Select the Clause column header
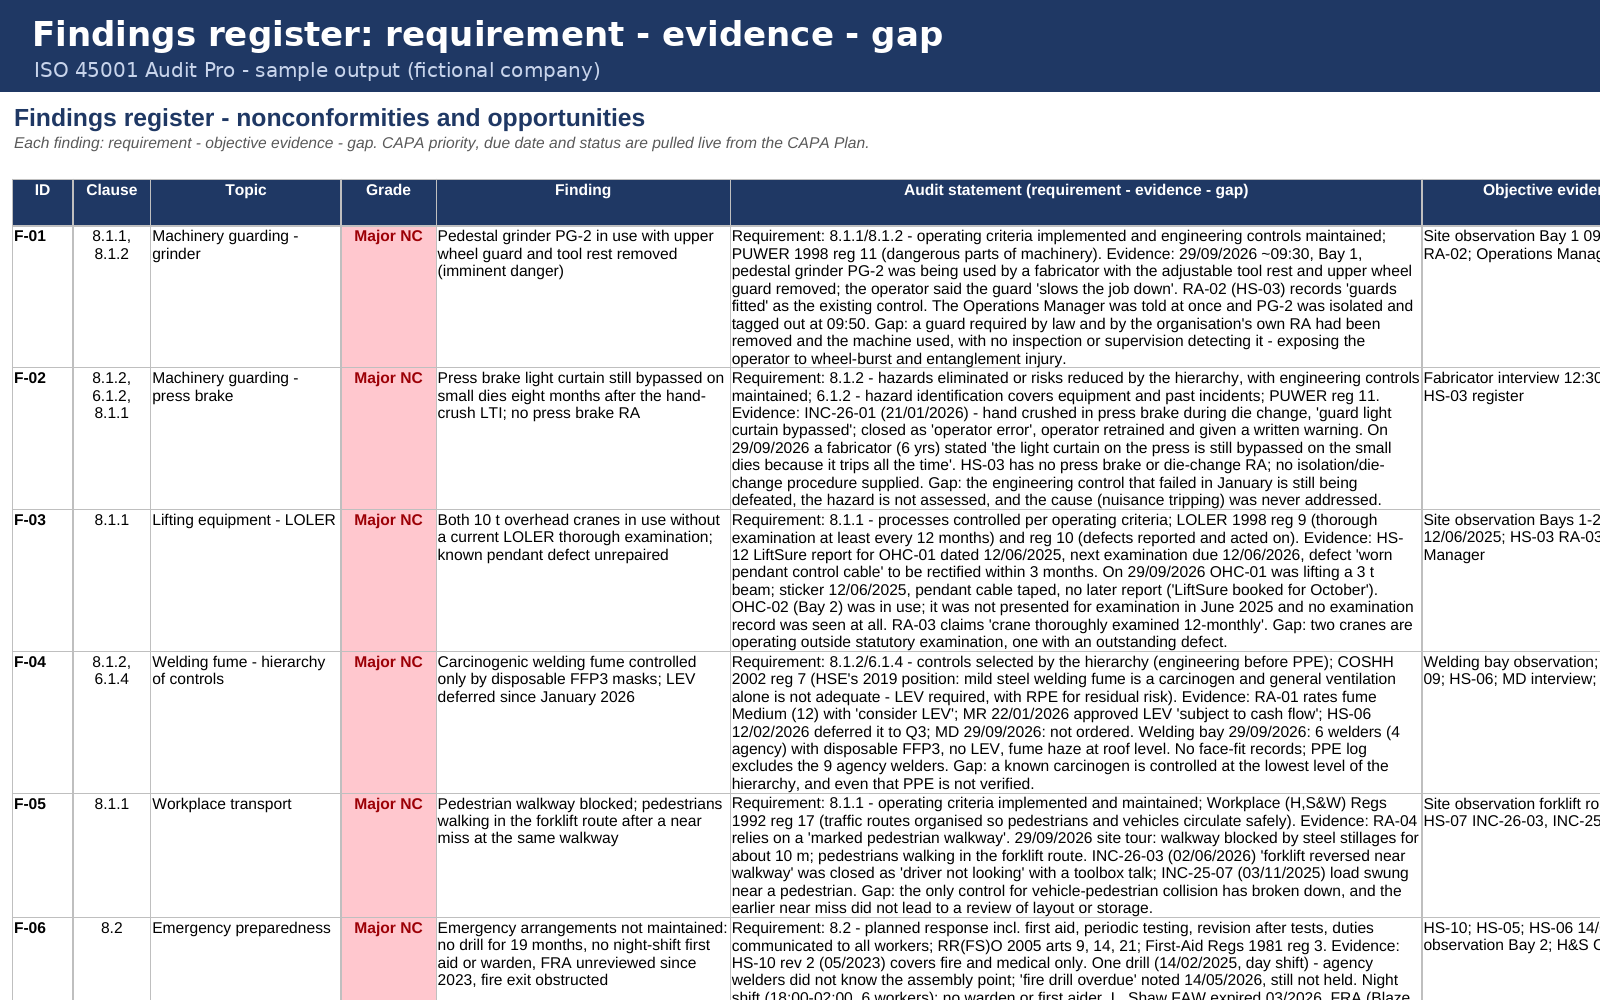The width and height of the screenshot is (1600, 1000). coord(112,202)
